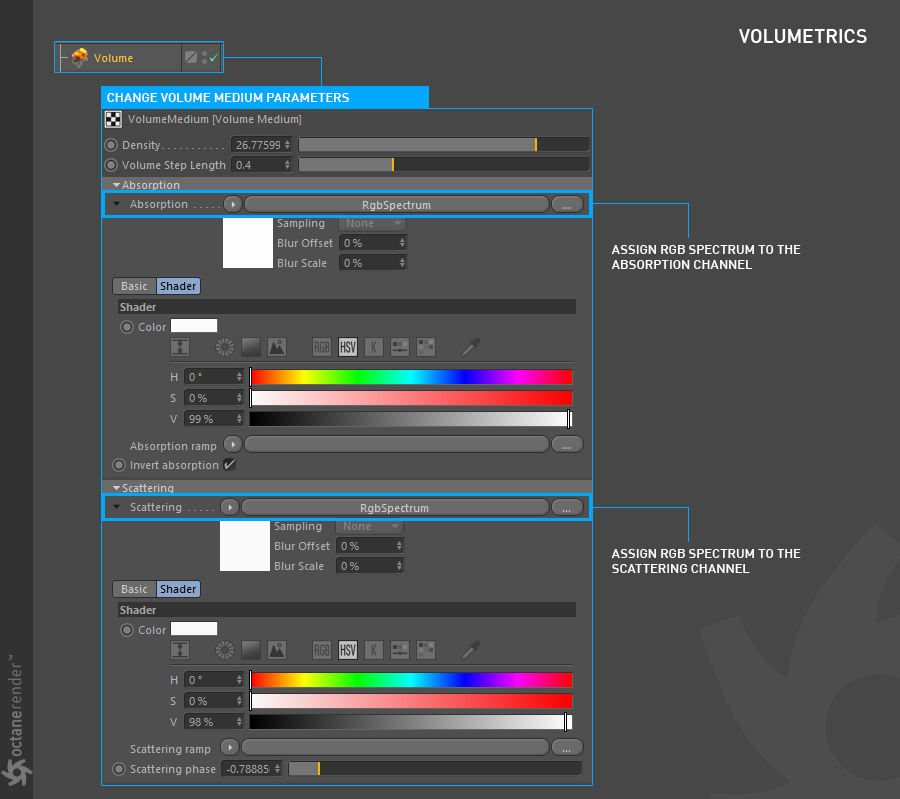The image size is (900, 799).
Task: Select the Scattering HSV mode icon
Action: coord(348,650)
